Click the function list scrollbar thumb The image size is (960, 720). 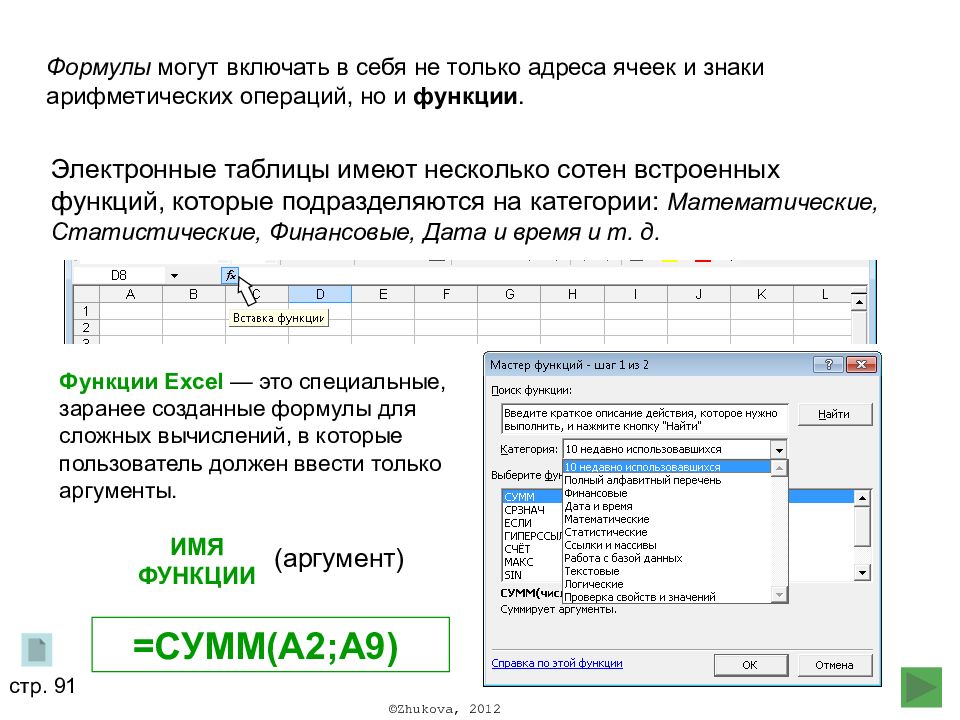tap(862, 526)
